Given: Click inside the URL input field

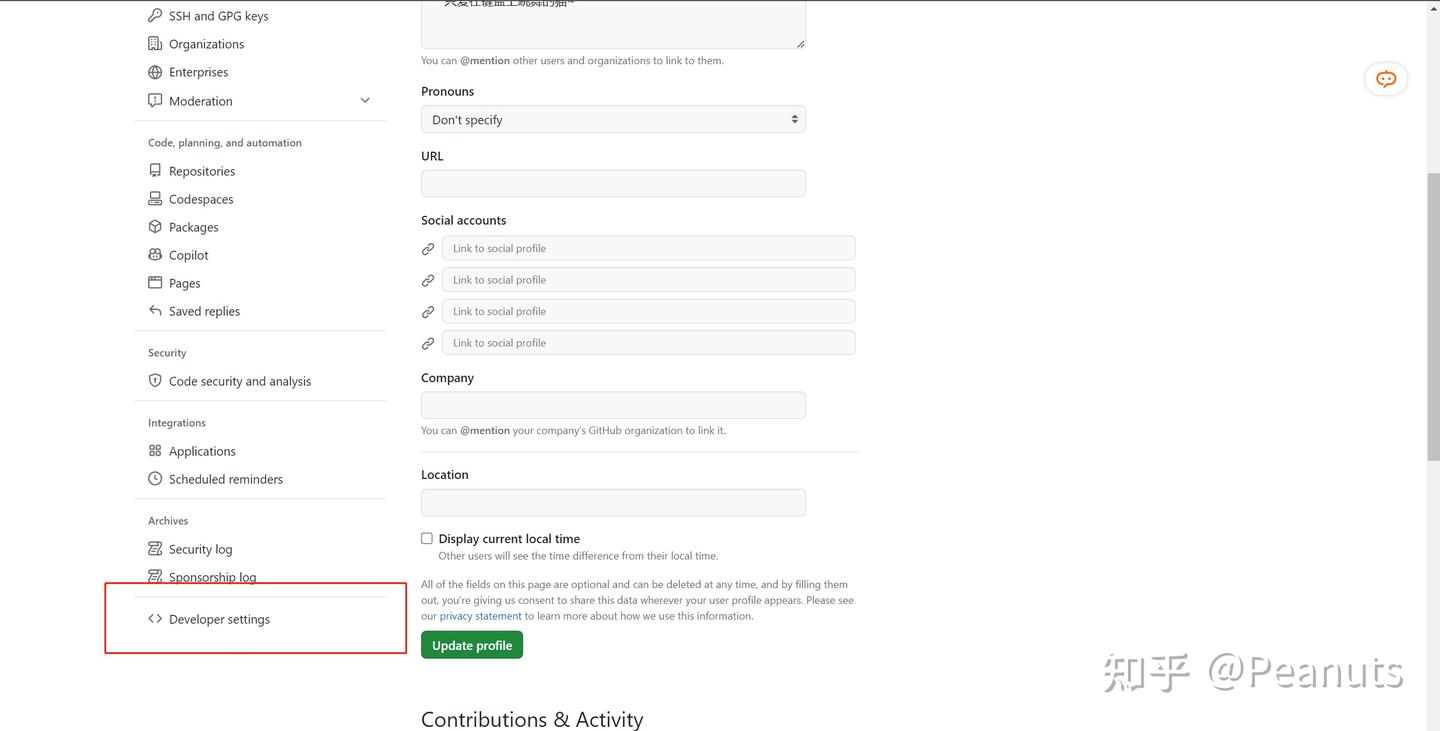Looking at the screenshot, I should pos(612,183).
